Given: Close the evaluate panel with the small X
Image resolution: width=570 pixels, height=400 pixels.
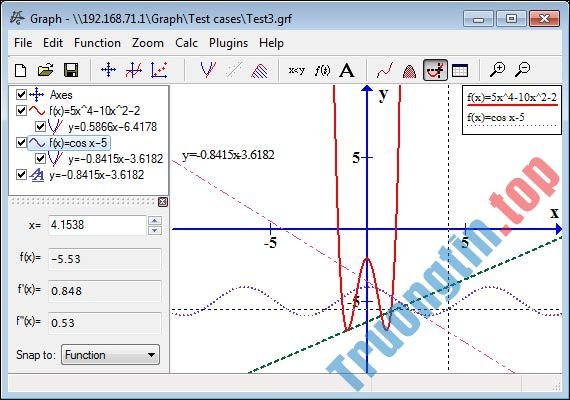Looking at the screenshot, I should click(163, 202).
